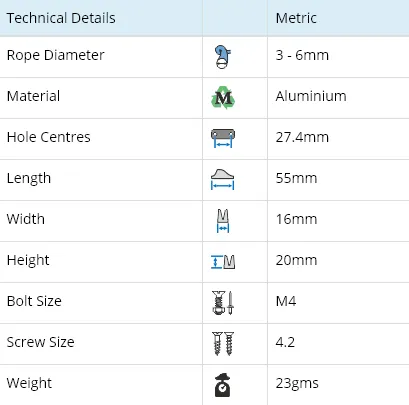409x405 pixels.
Task: Click the Aluminium material value
Action: [x=311, y=96]
